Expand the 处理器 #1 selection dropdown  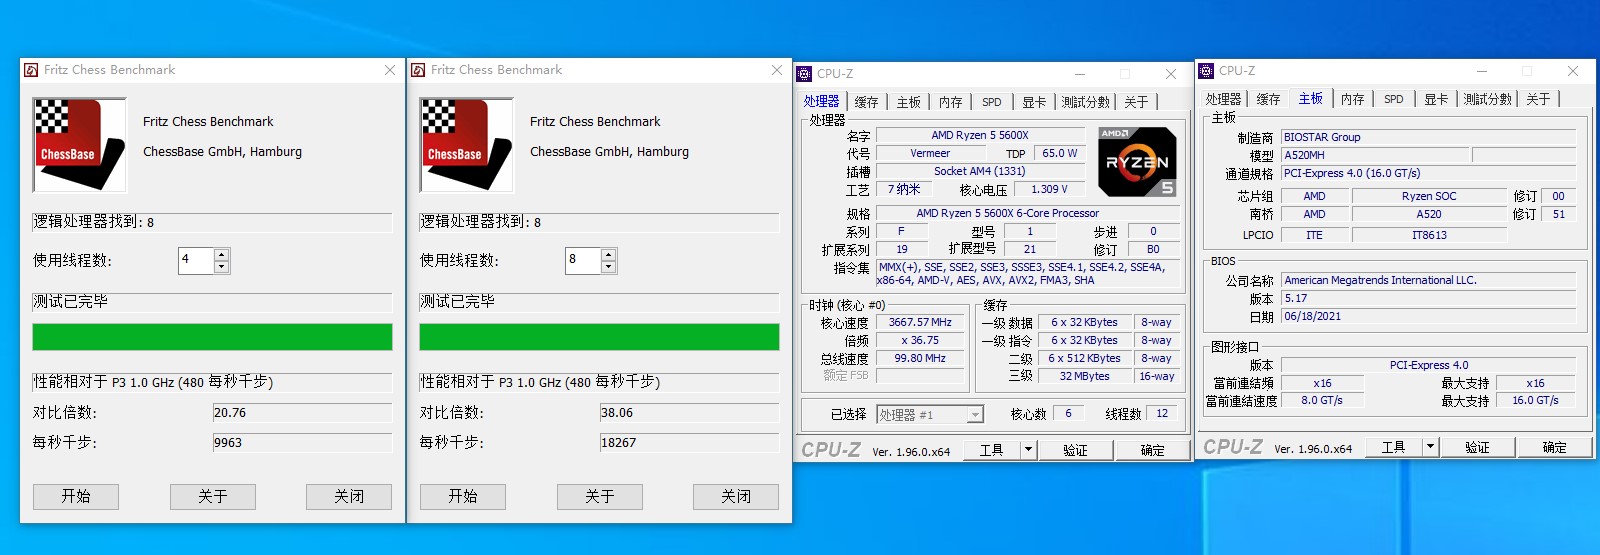pyautogui.click(x=975, y=415)
